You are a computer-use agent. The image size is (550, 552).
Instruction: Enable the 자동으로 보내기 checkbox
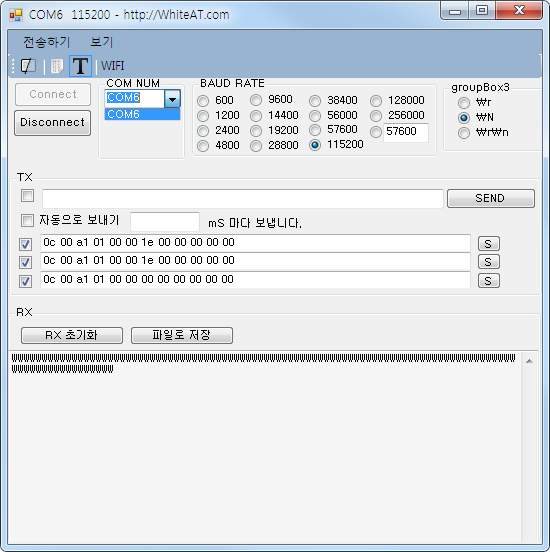tap(27, 221)
